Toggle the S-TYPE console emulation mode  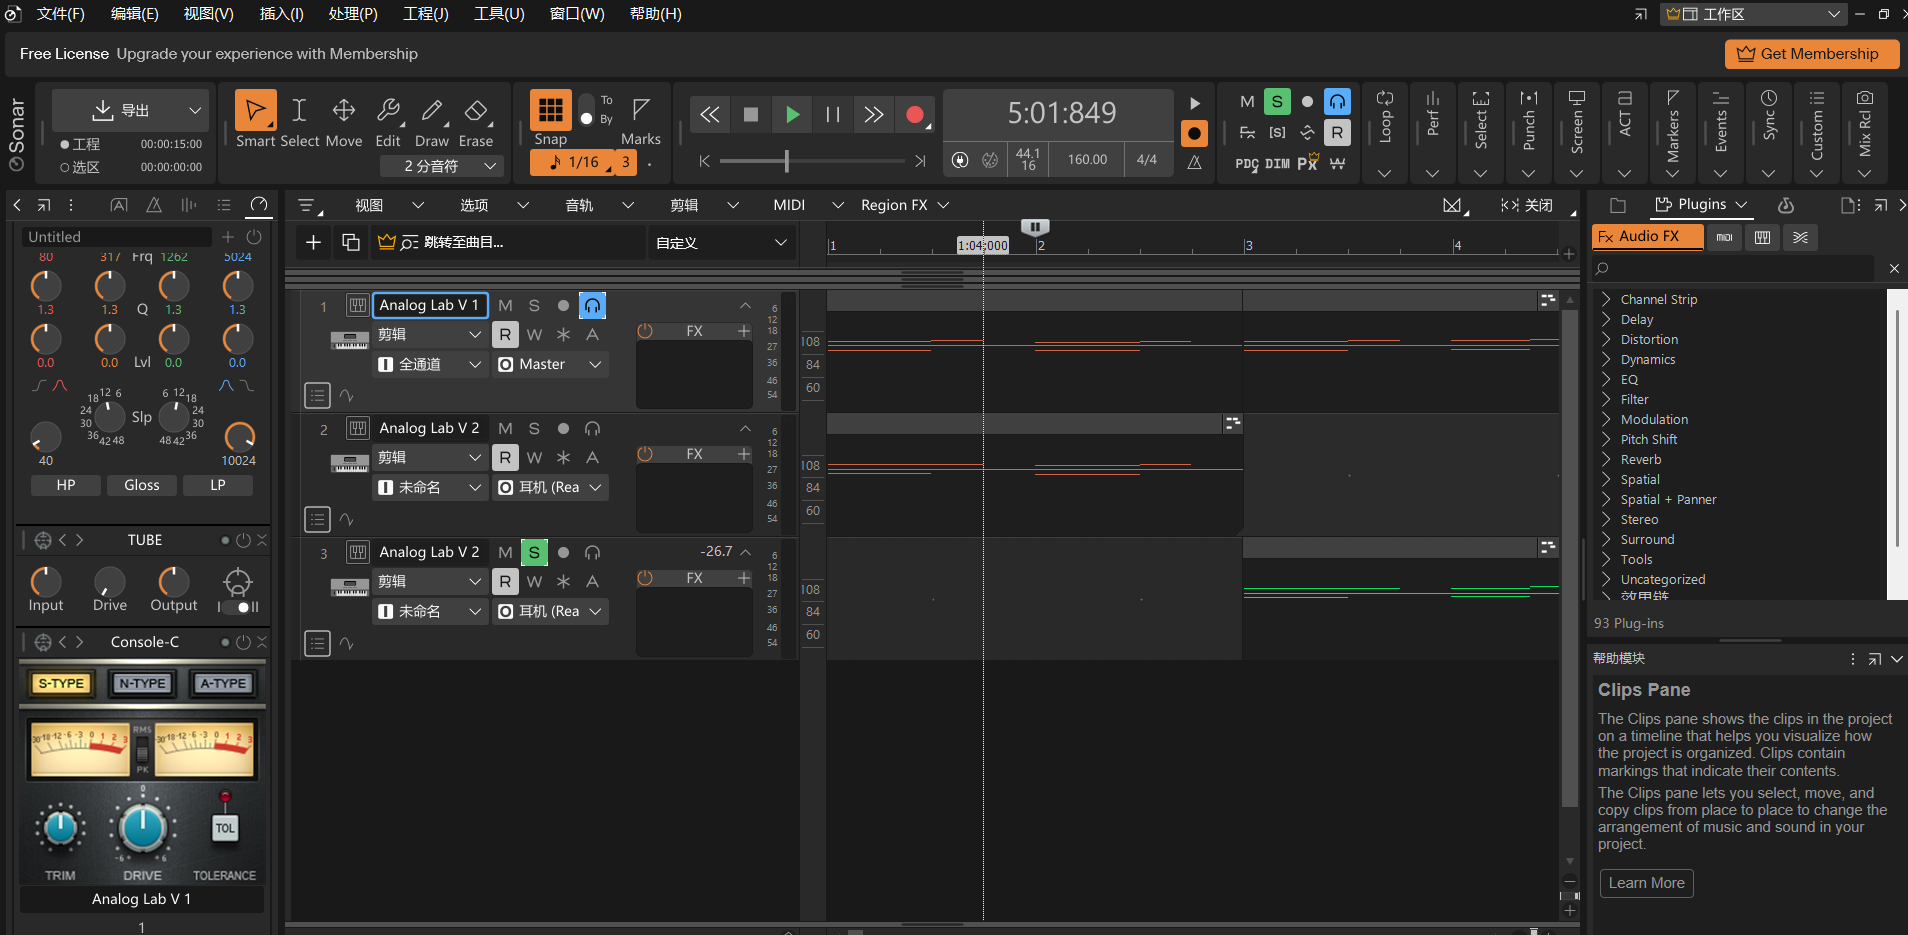61,683
